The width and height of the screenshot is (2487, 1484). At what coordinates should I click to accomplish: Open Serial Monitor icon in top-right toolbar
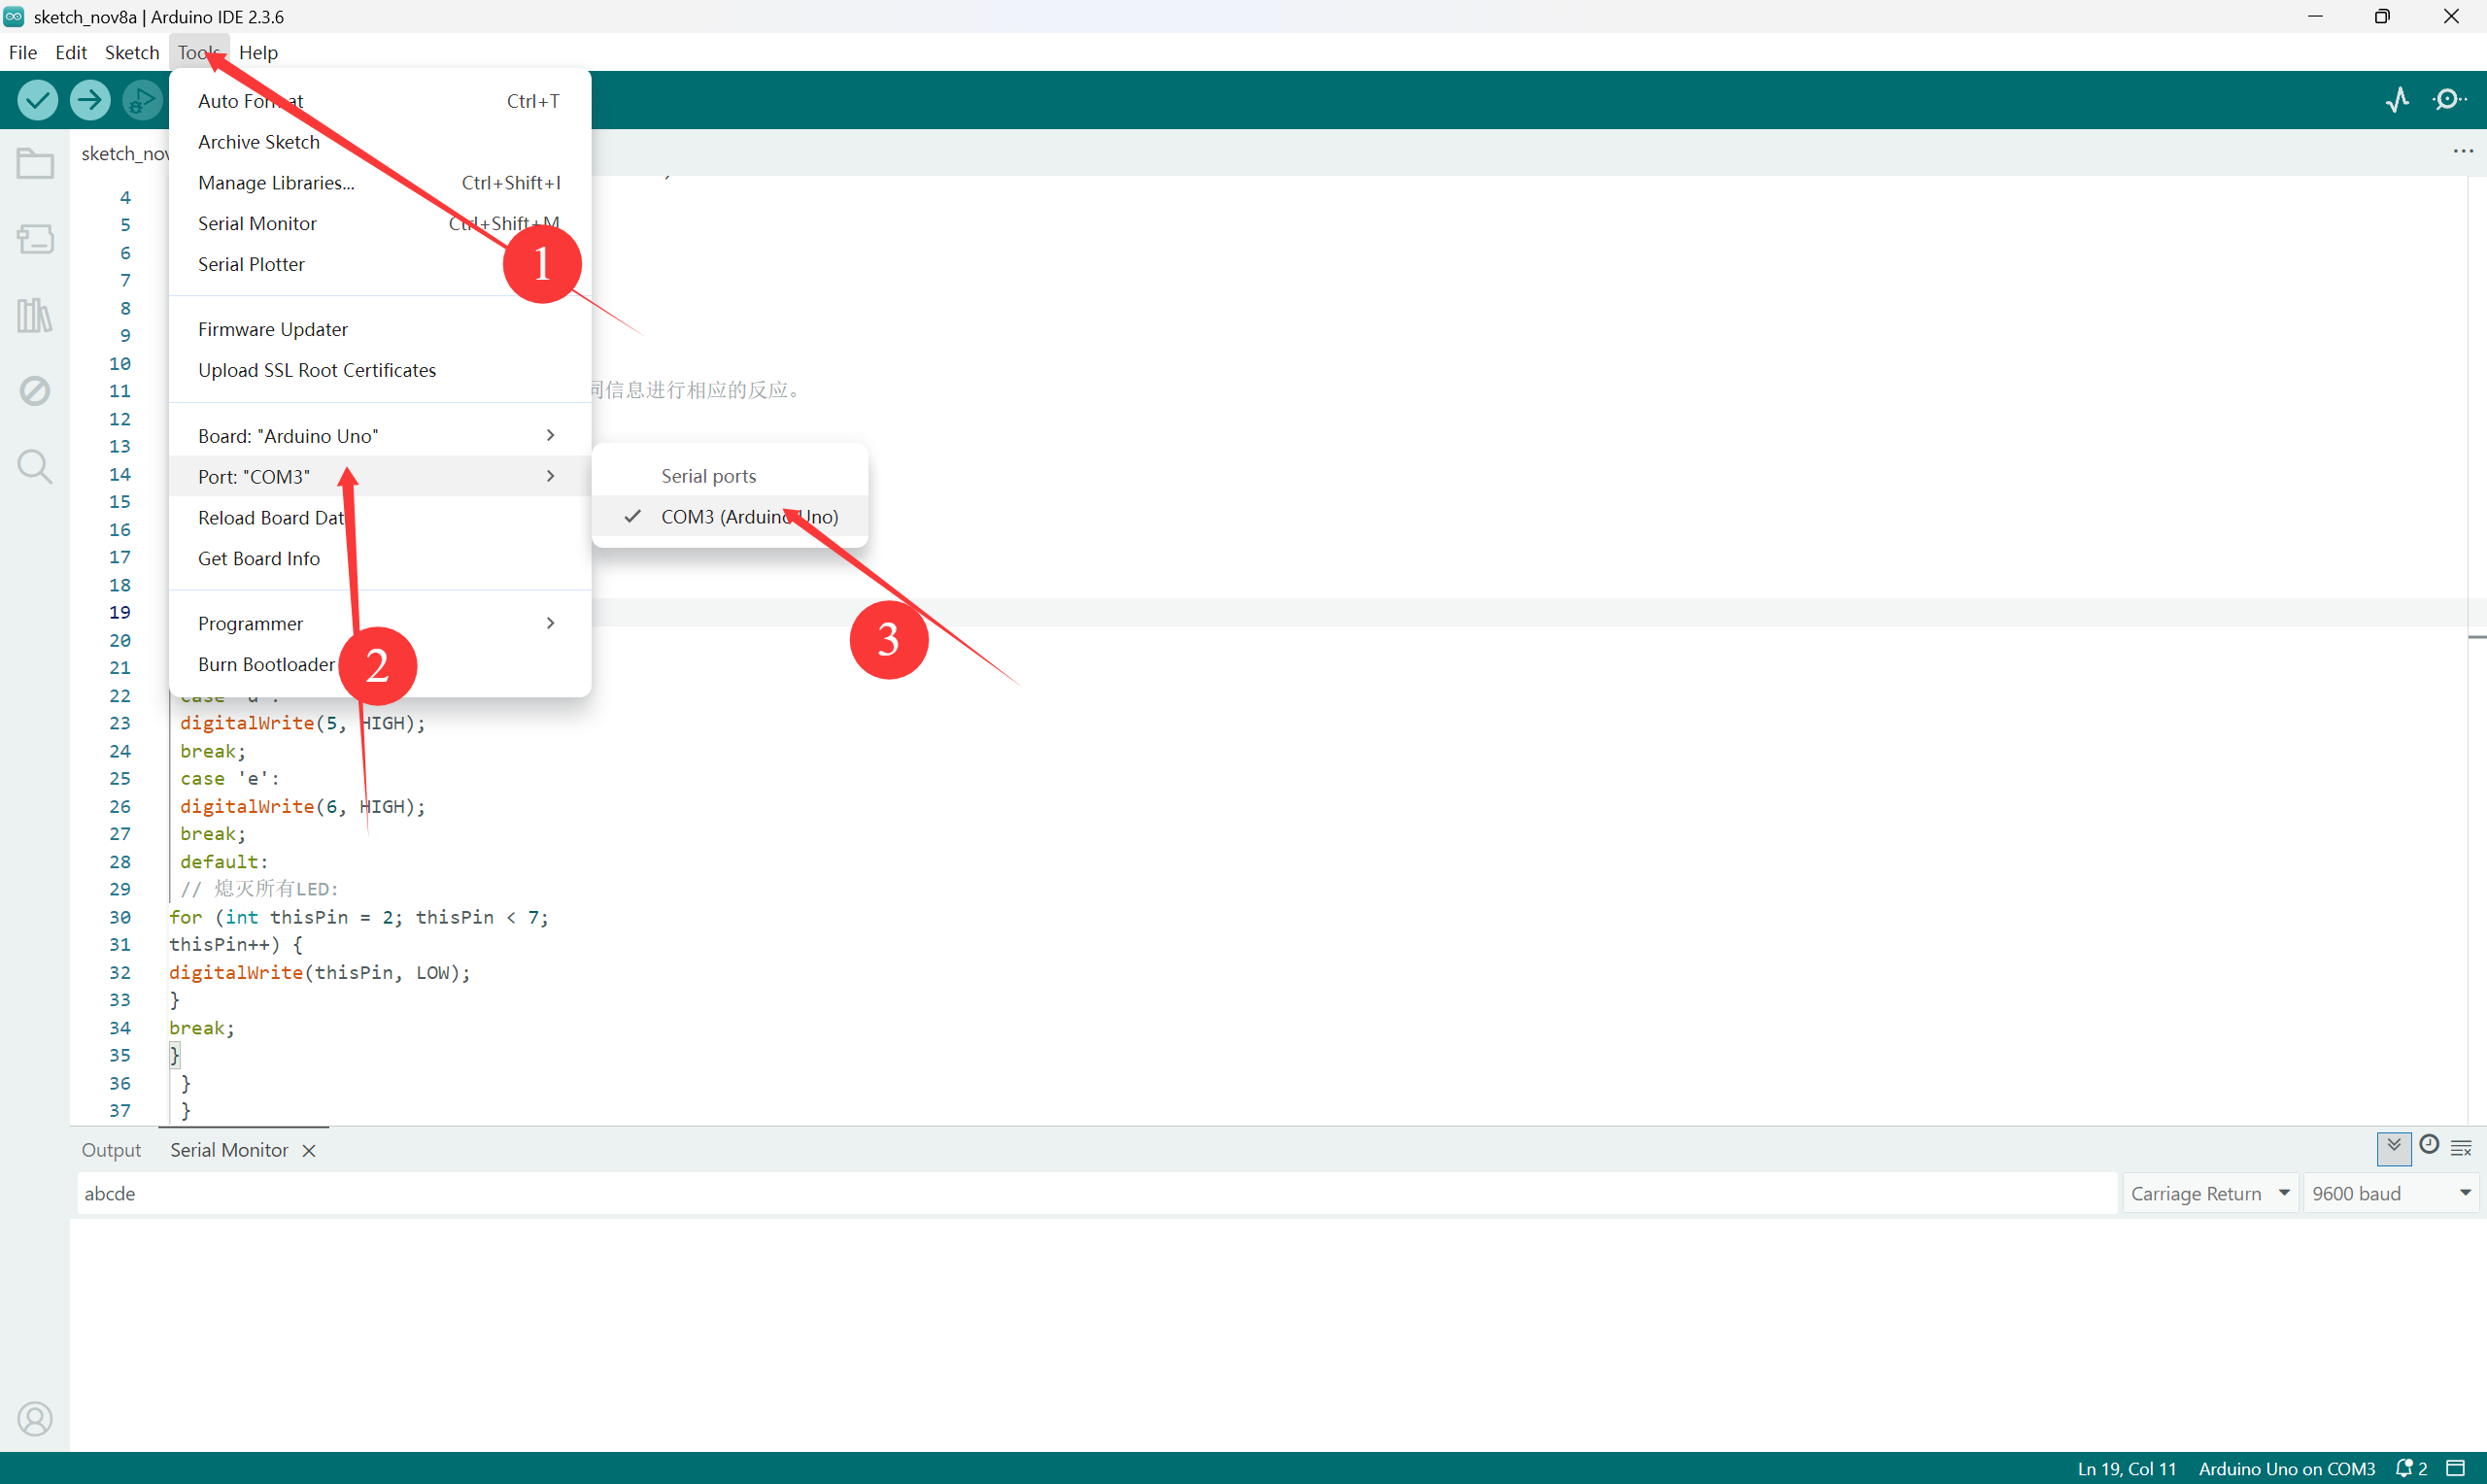coord(2449,100)
